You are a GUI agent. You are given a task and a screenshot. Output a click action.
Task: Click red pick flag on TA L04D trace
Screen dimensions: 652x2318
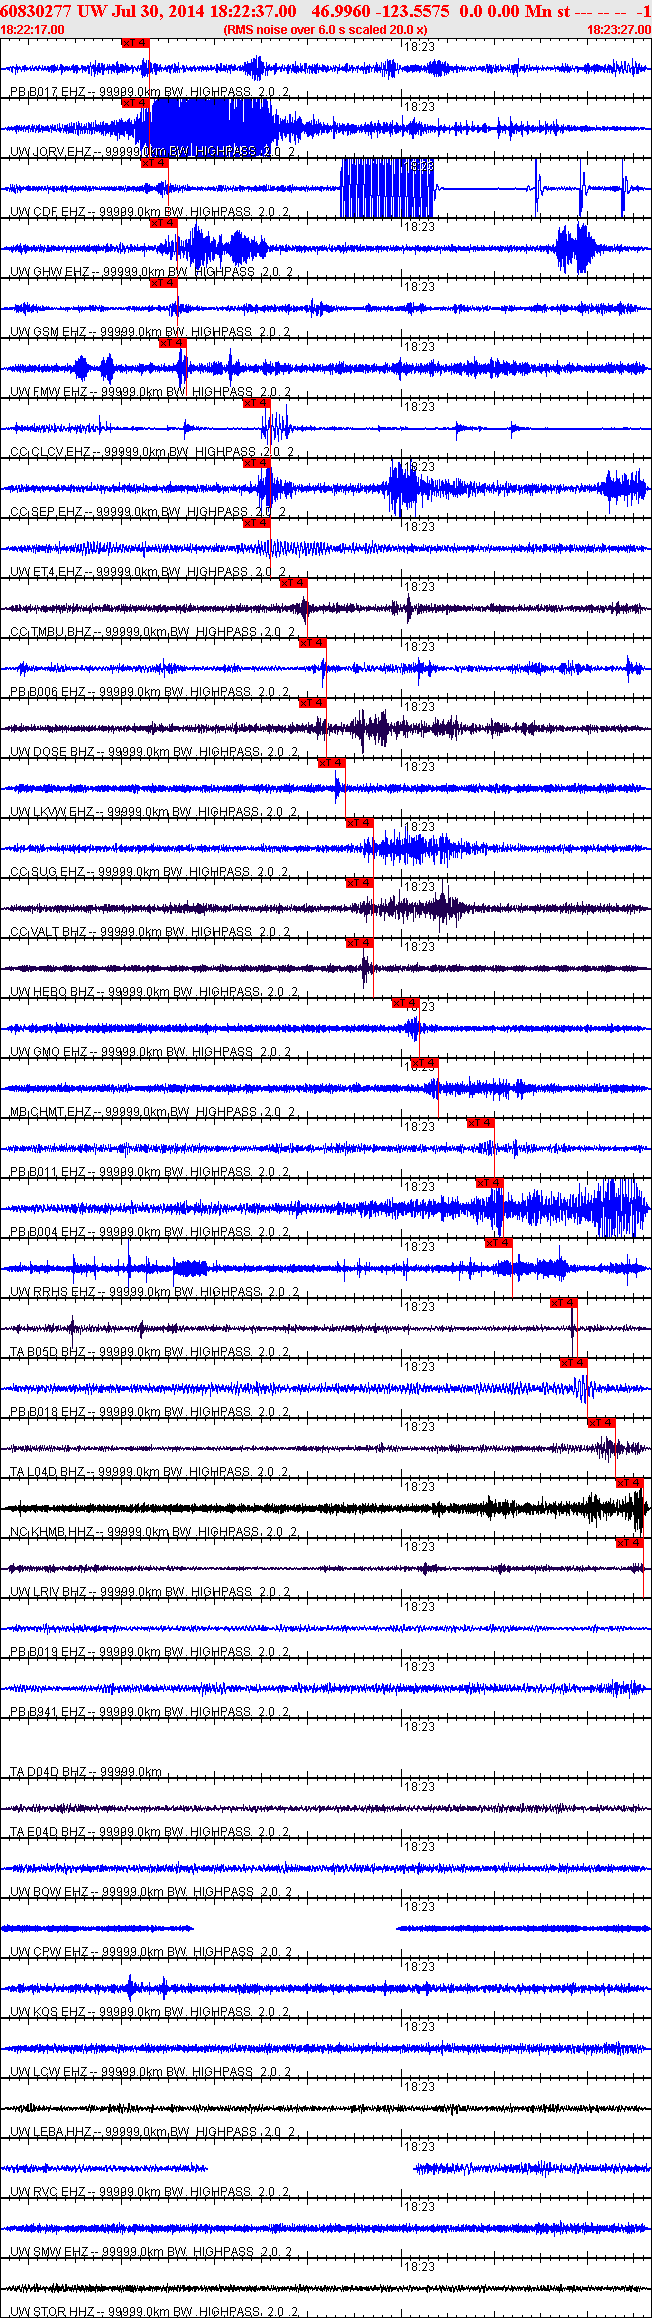[x=601, y=1423]
